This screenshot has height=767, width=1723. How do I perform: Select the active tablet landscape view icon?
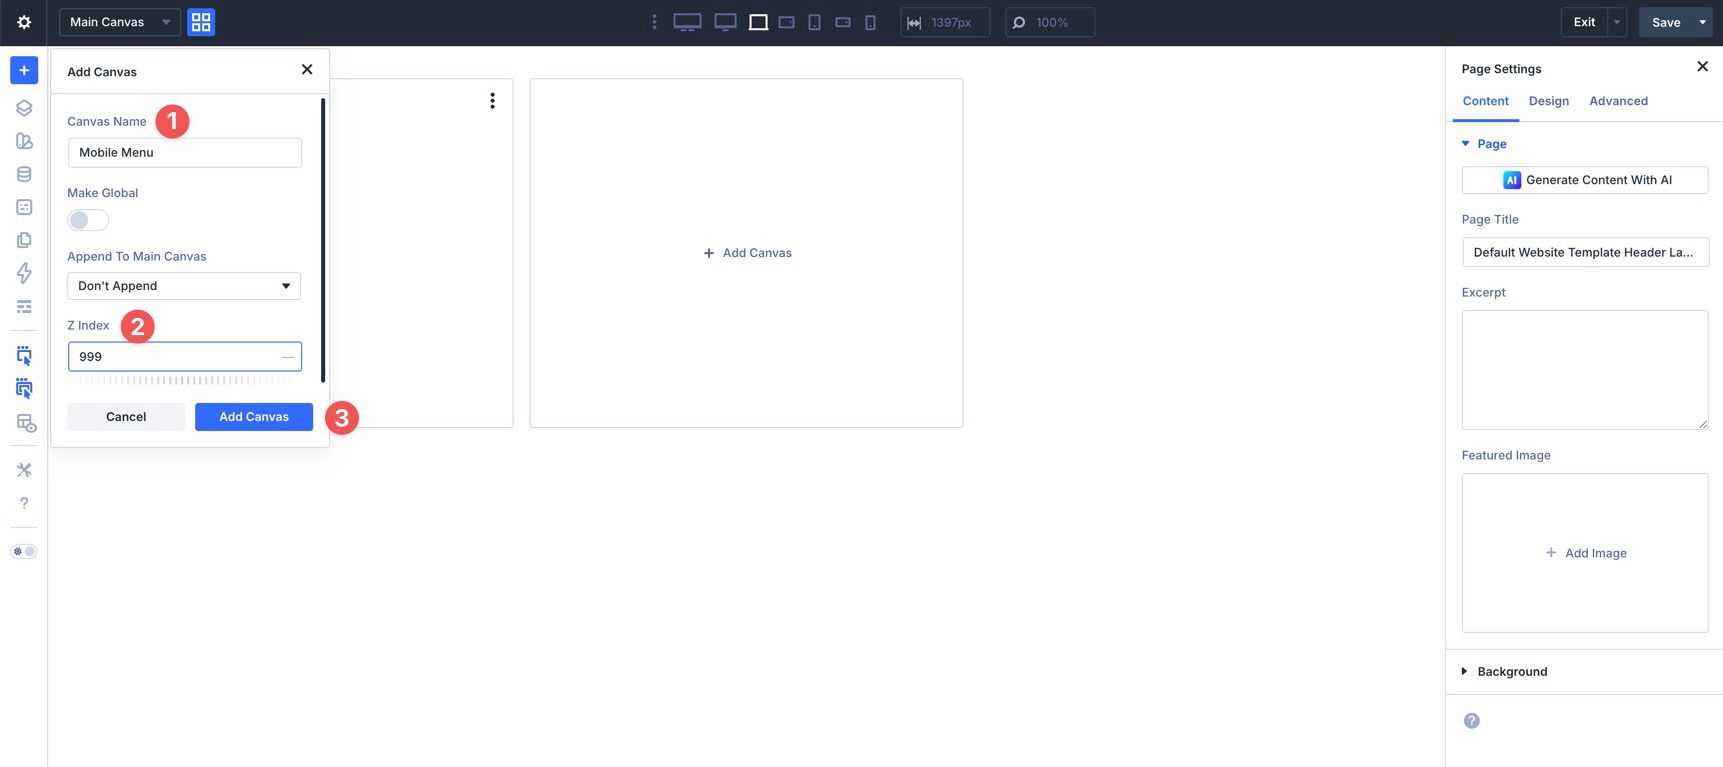tap(758, 22)
